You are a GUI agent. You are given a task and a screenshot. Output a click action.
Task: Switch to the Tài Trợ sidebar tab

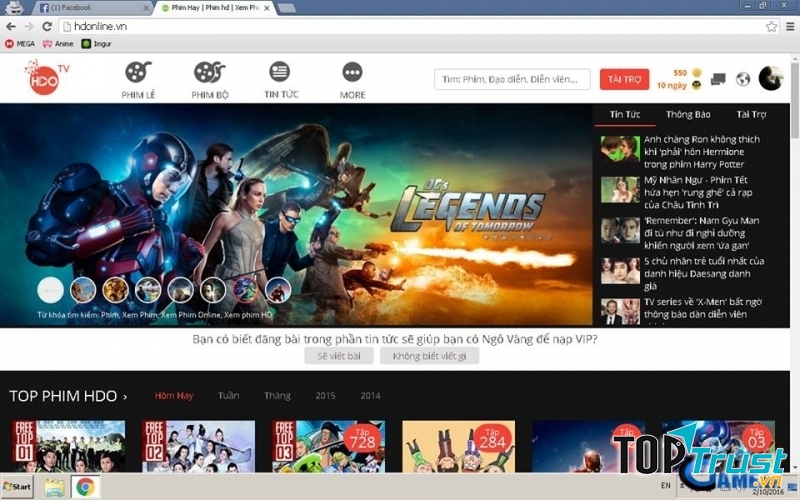click(x=751, y=114)
